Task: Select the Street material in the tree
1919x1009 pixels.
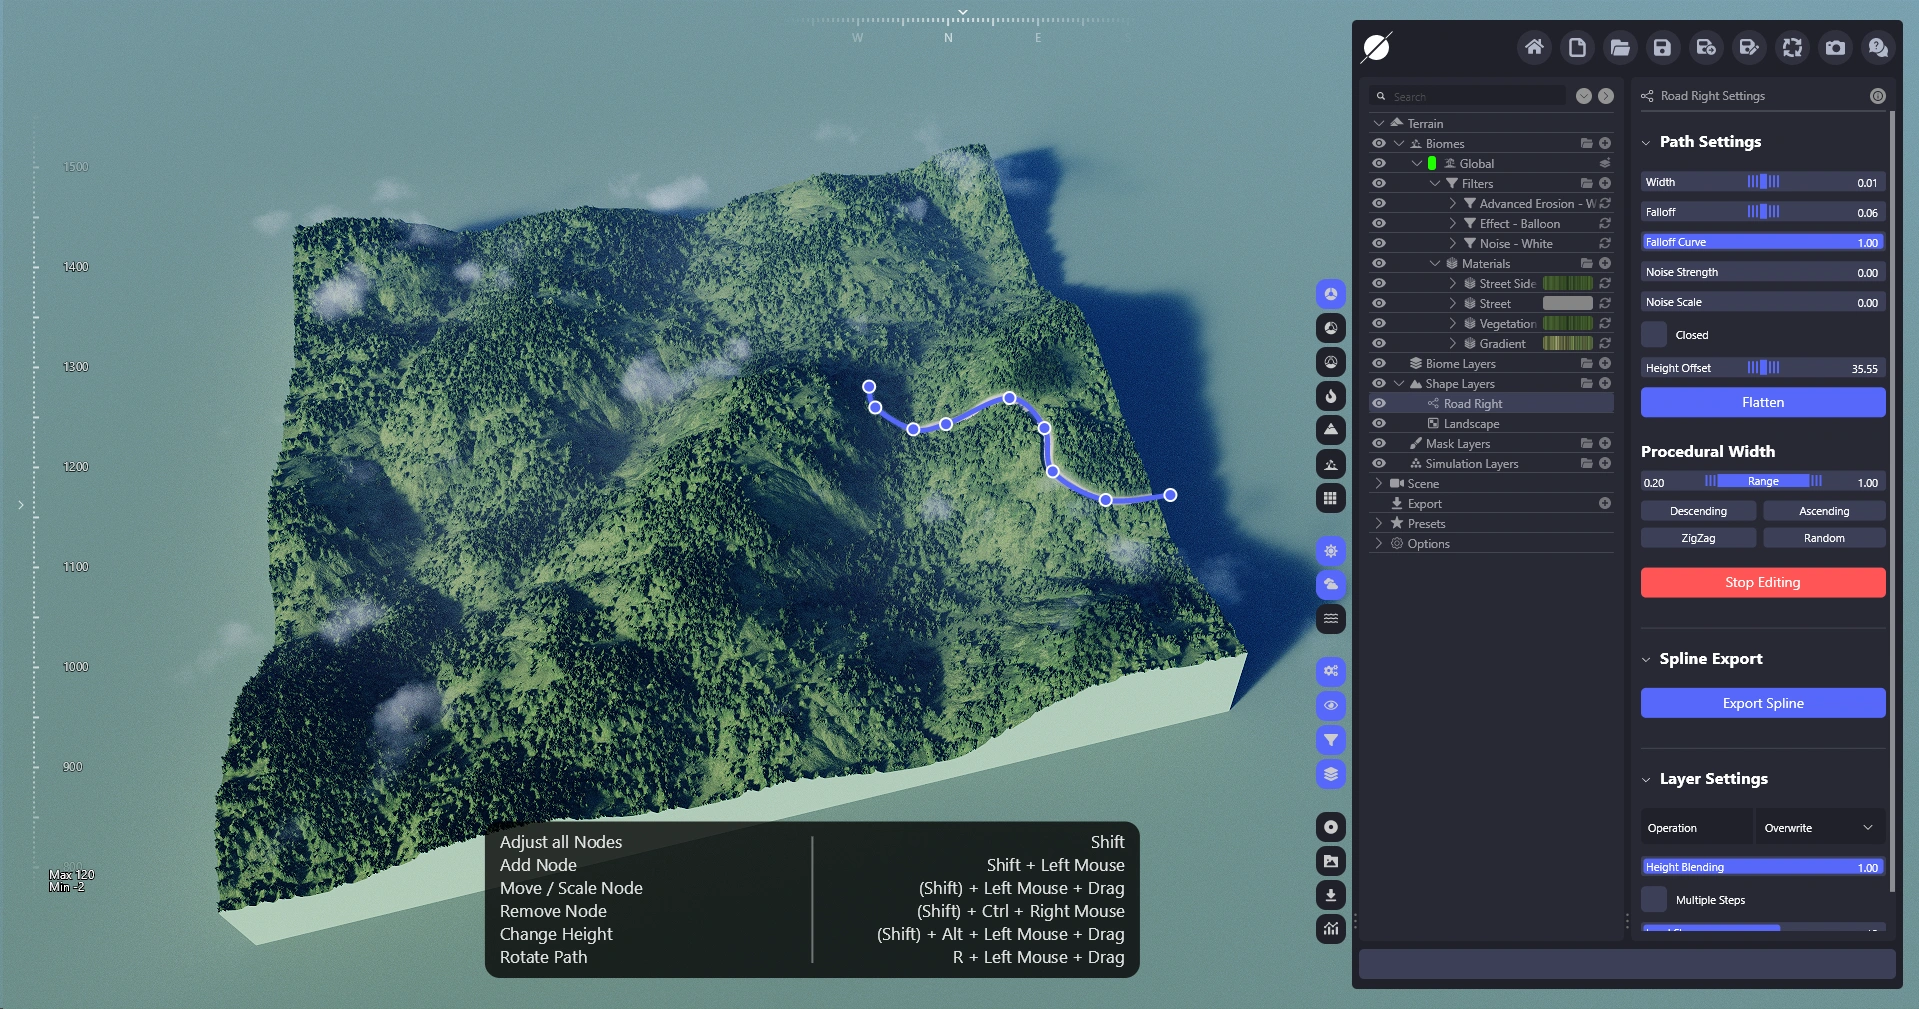Action: 1495,304
